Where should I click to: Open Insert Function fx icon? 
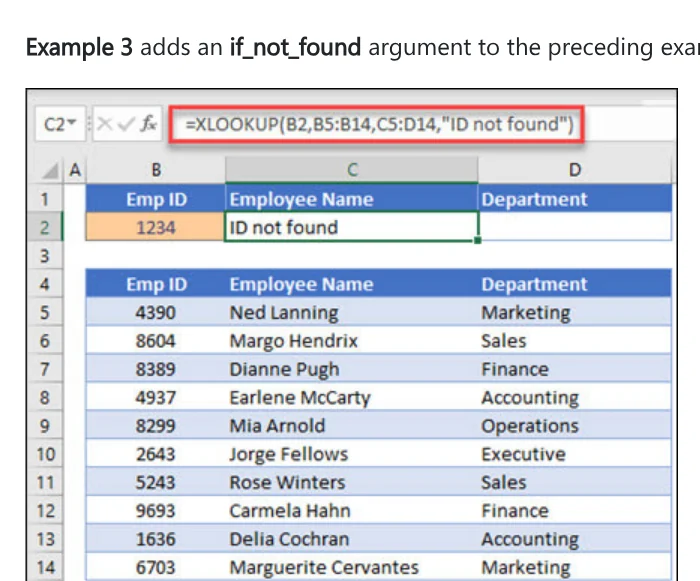click(148, 123)
